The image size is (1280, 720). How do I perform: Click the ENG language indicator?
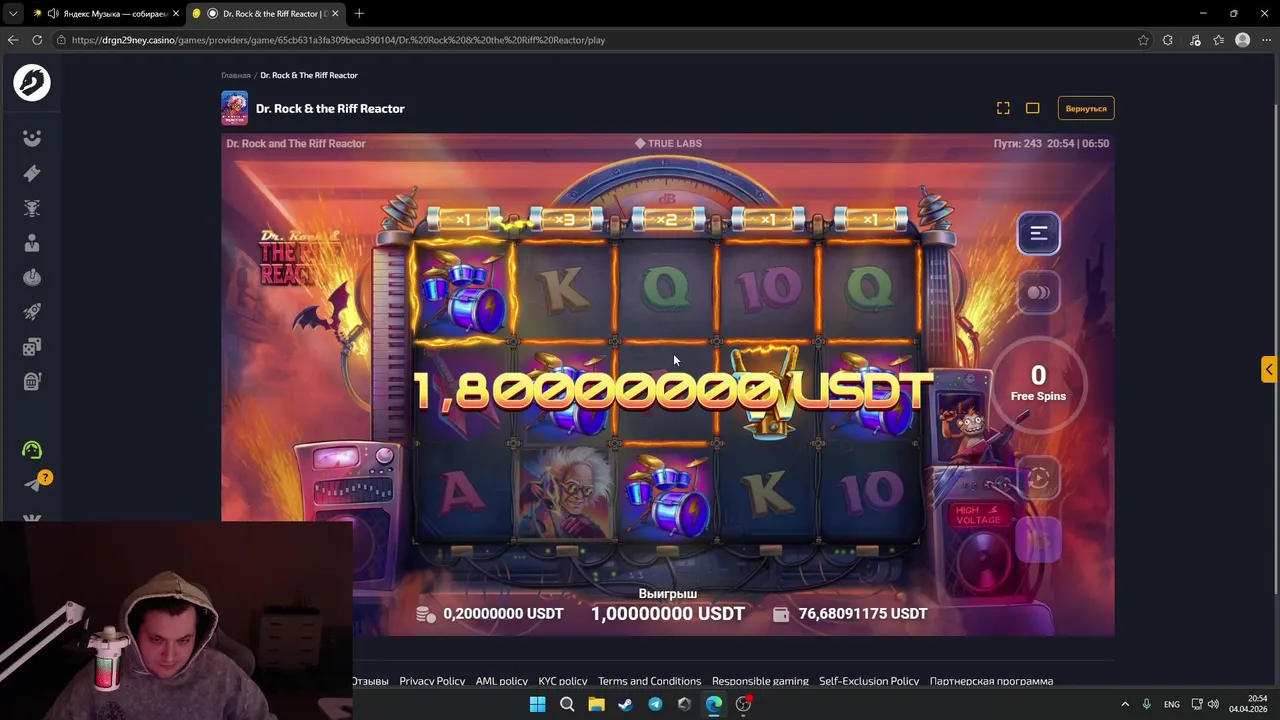coord(1171,704)
